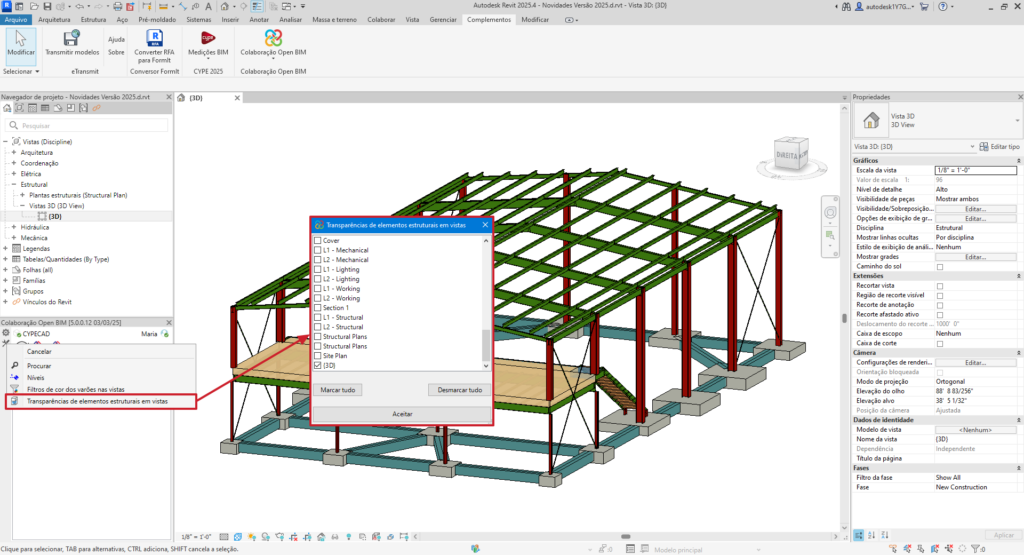Screen dimensions: 1024x555
Task: Click the help question mark icon
Action: [x=942, y=7]
